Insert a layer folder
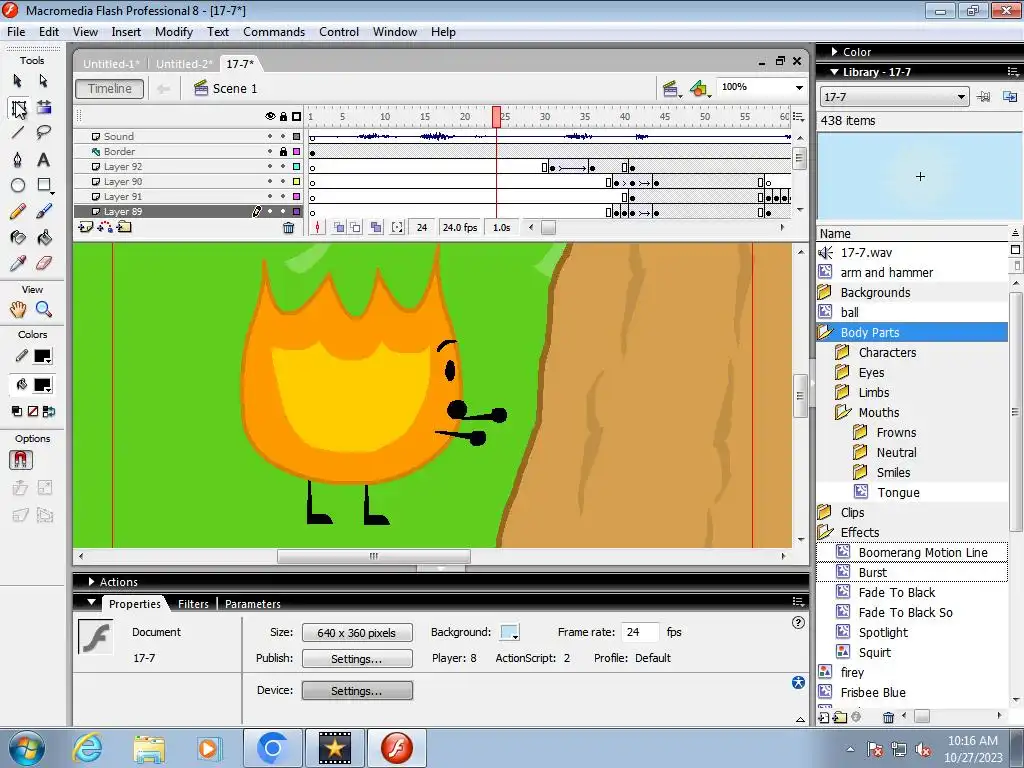This screenshot has width=1024, height=768. (124, 227)
